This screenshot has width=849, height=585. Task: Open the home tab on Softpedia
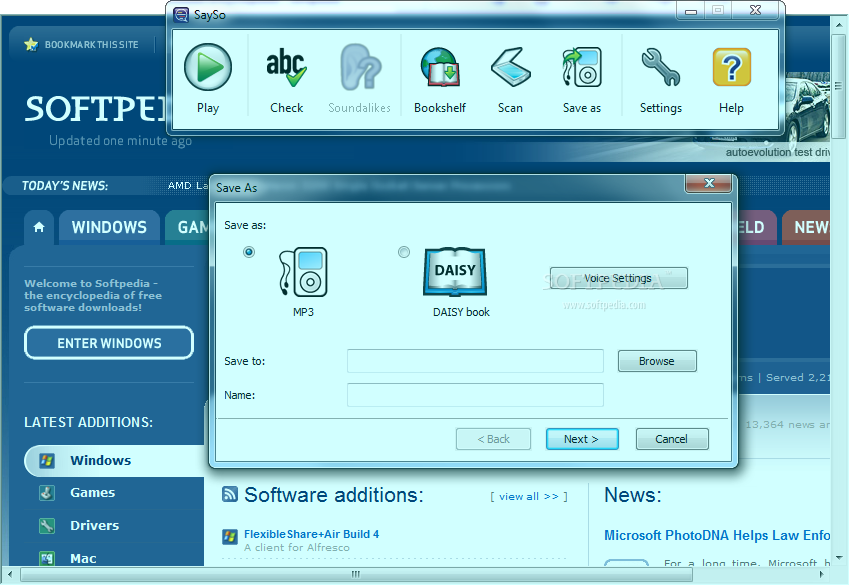pyautogui.click(x=39, y=227)
